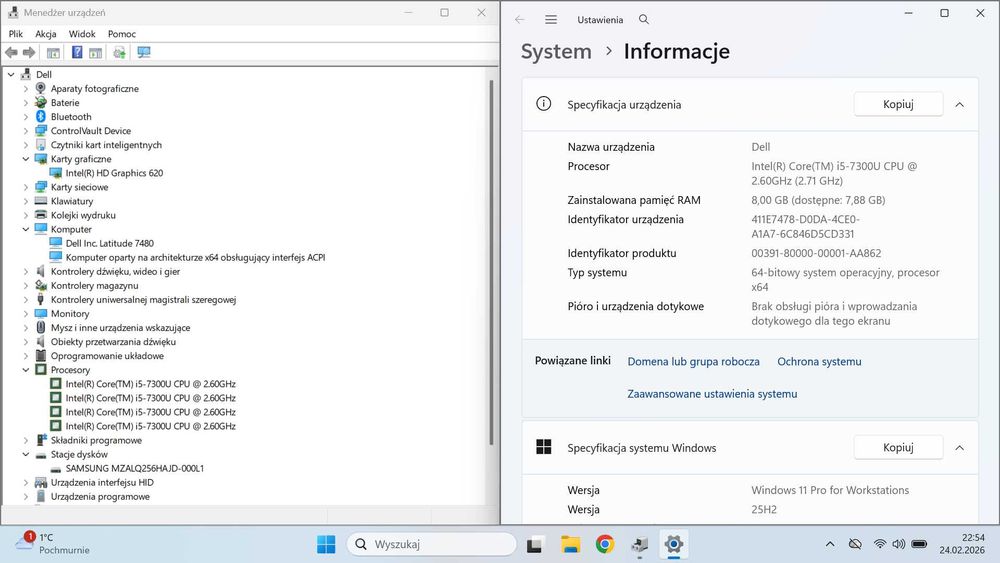Open Ochrona systemu link
The width and height of the screenshot is (1000, 563).
pos(819,362)
